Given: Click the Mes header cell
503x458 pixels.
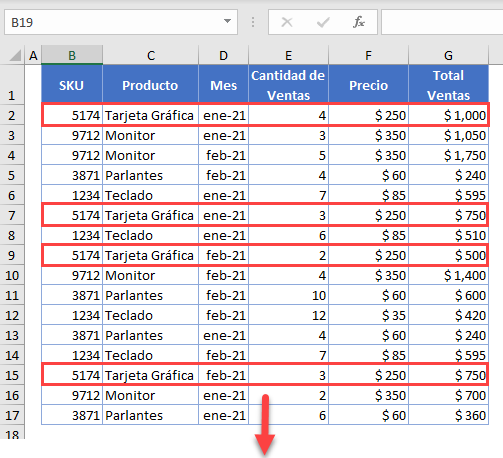Looking at the screenshot, I should coord(223,84).
